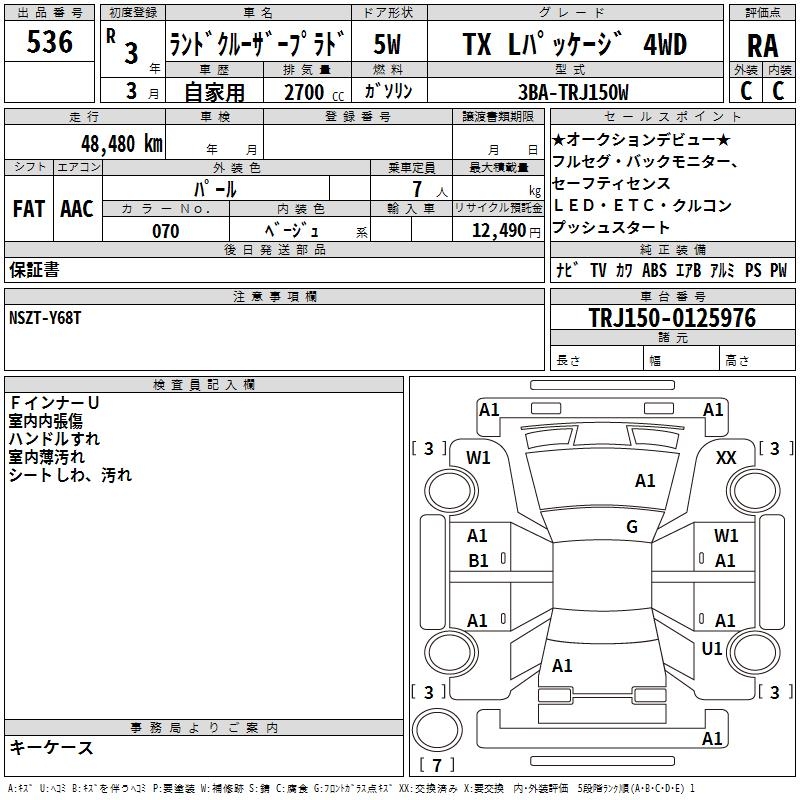Viewport: 800px width, 800px height.
Task: Click the B1 damage mark on the diagram
Action: (478, 561)
